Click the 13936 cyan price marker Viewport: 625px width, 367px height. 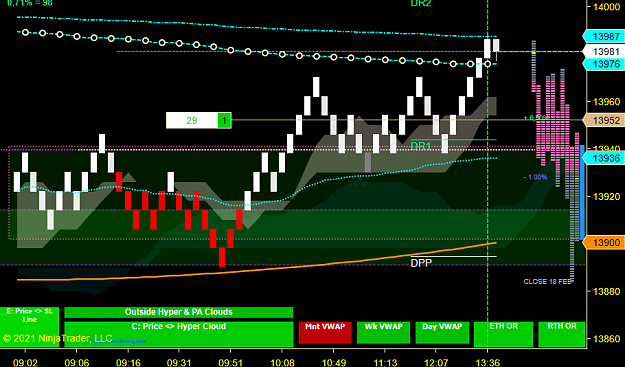pos(603,158)
